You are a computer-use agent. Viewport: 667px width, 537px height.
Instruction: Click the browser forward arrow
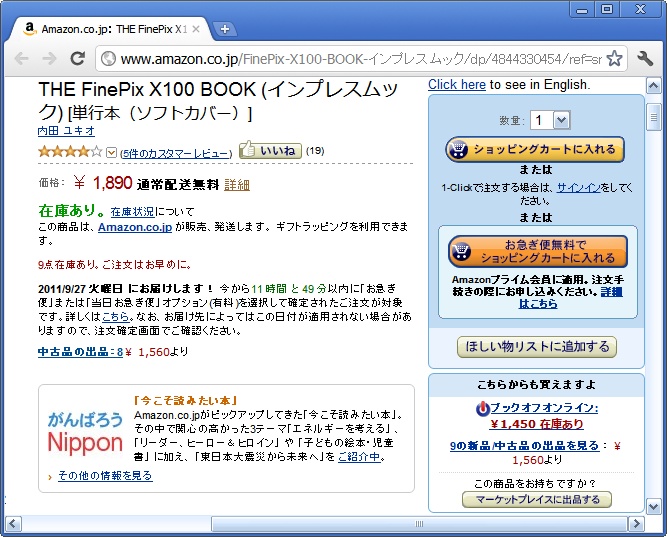pyautogui.click(x=49, y=58)
